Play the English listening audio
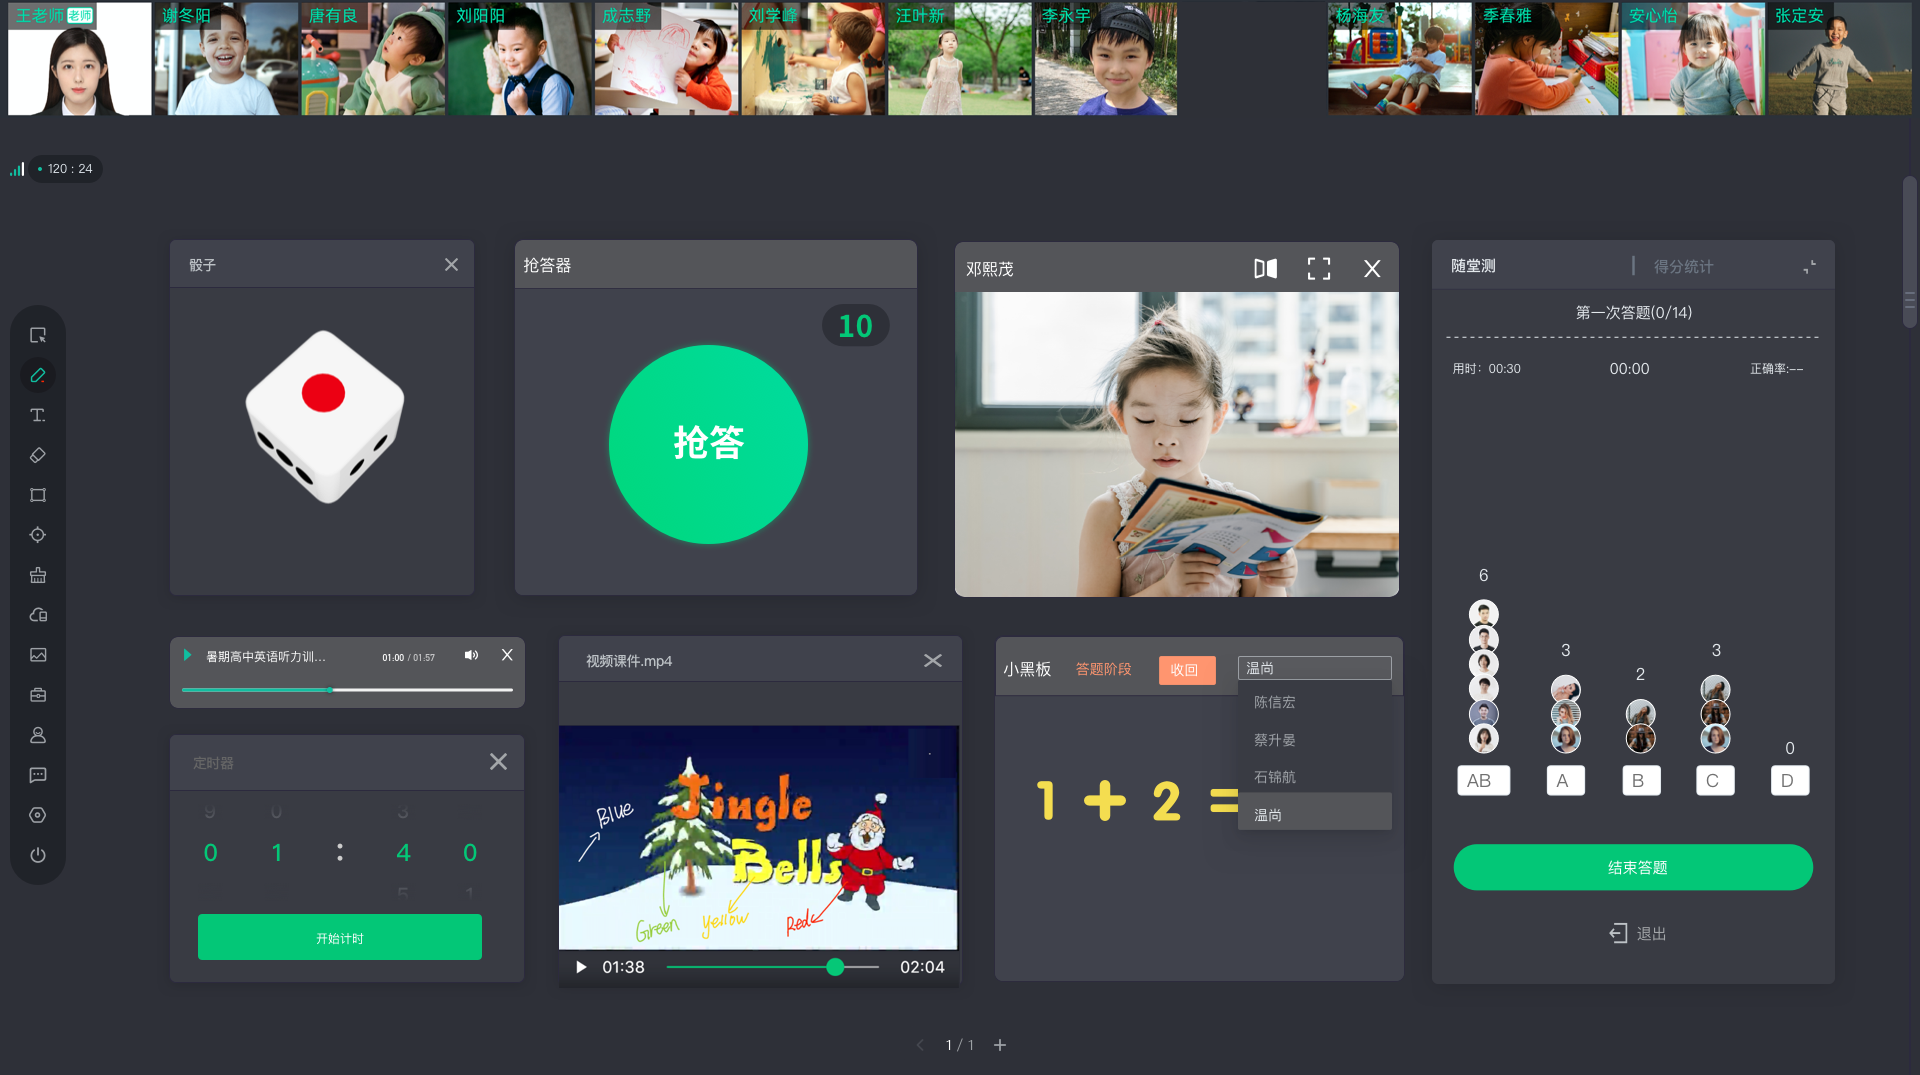This screenshot has height=1075, width=1920. coord(187,655)
